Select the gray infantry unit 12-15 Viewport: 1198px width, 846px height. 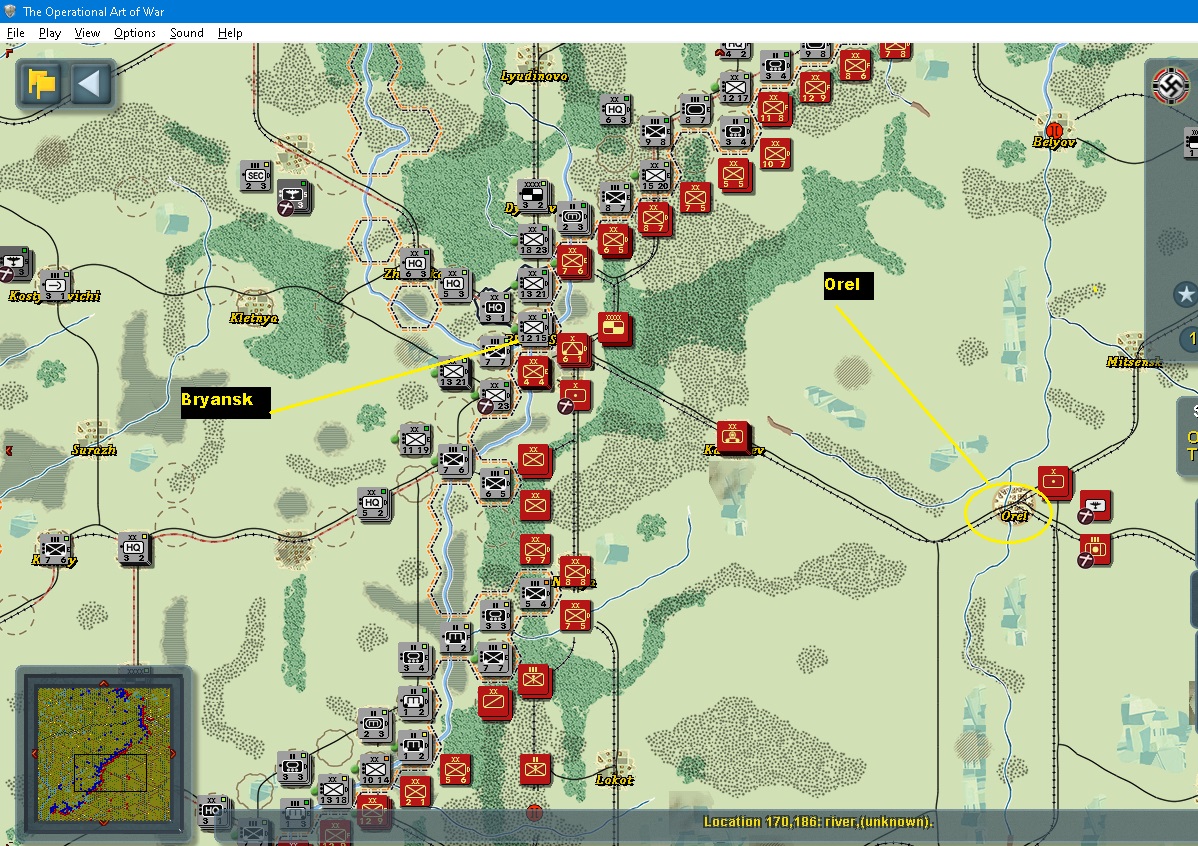(533, 329)
